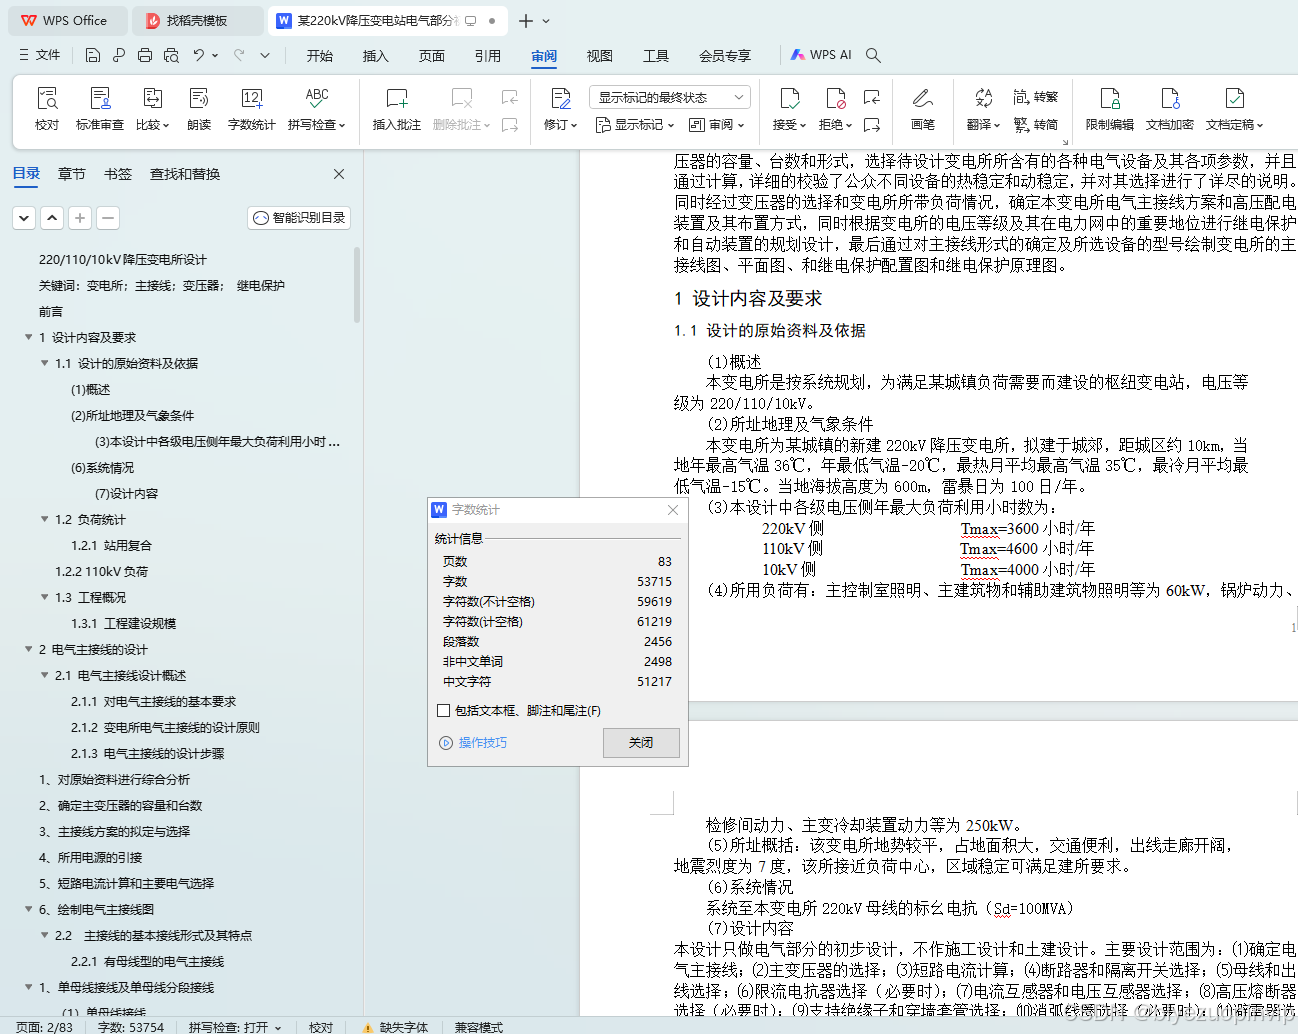Image resolution: width=1298 pixels, height=1034 pixels.
Task: Open the 显示标记的最终状态 dropdown
Action: (x=670, y=97)
